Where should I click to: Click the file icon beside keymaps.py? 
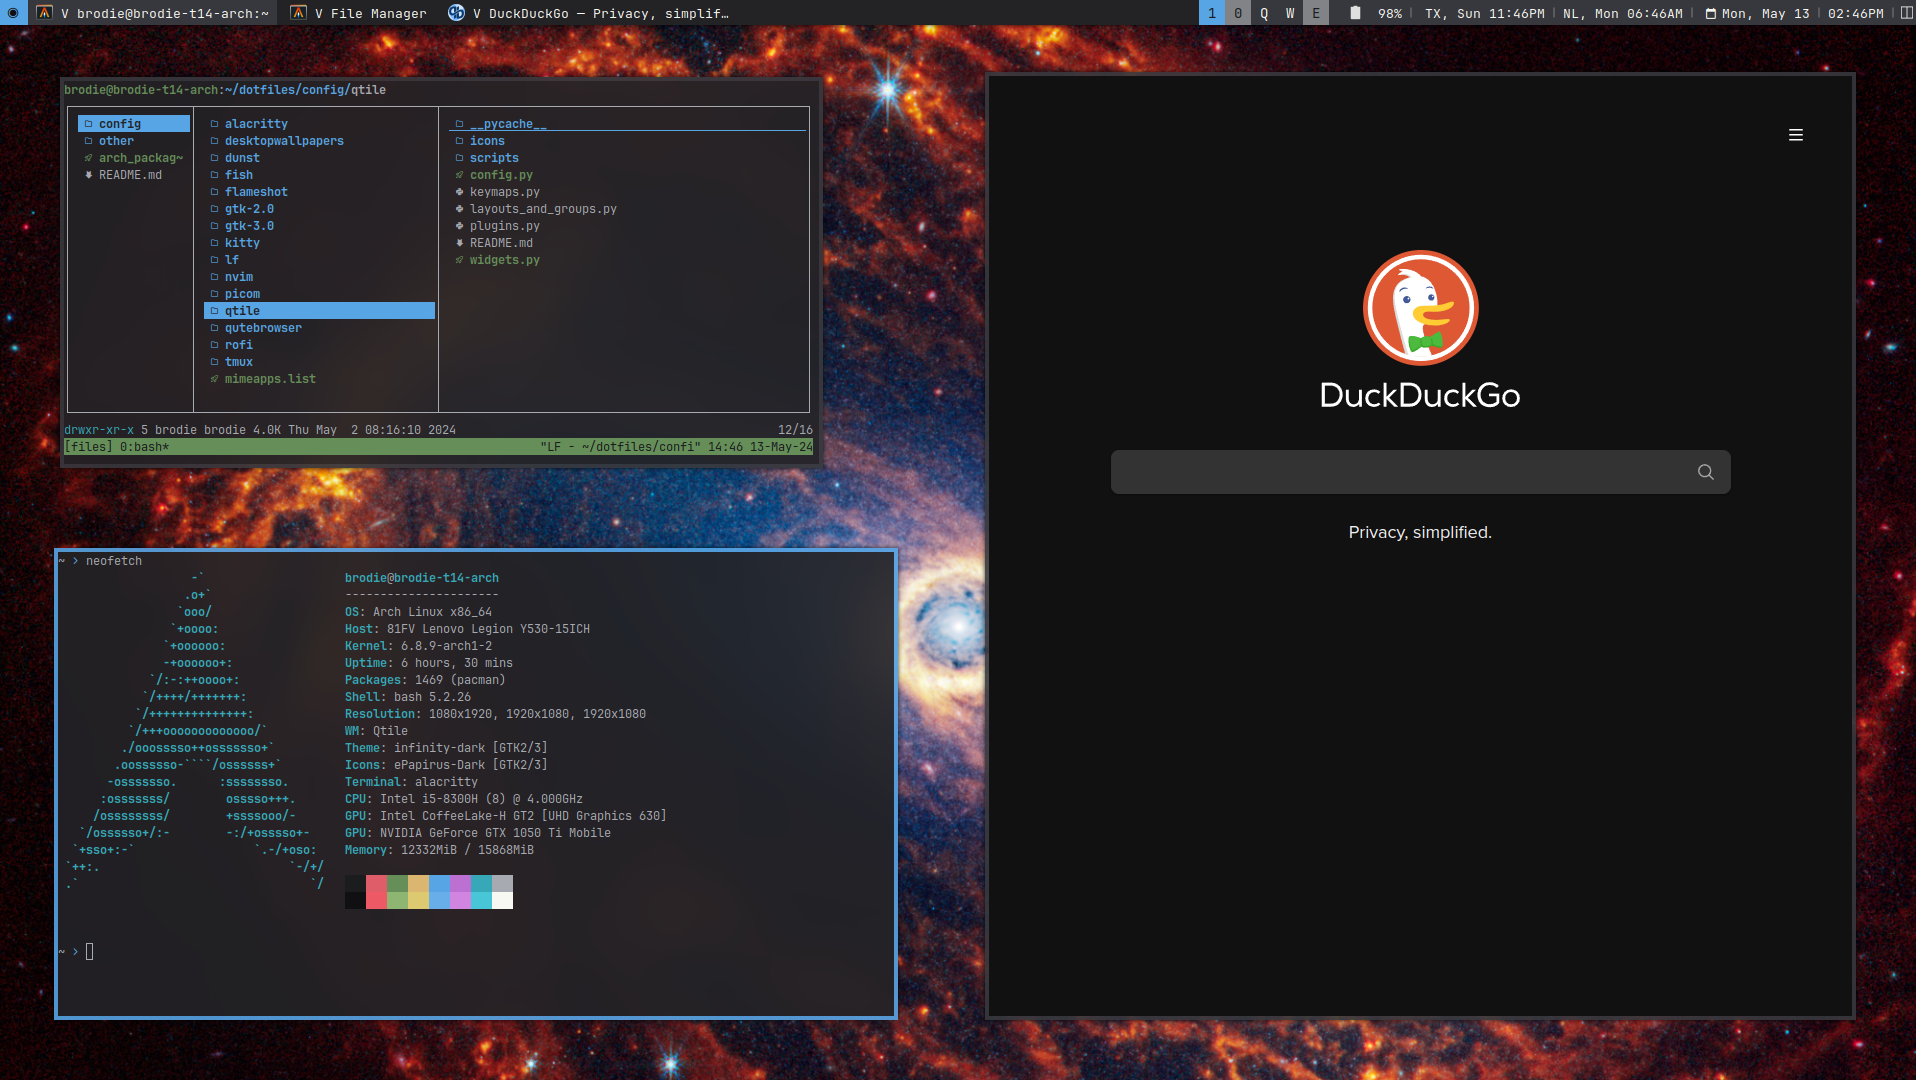click(460, 192)
